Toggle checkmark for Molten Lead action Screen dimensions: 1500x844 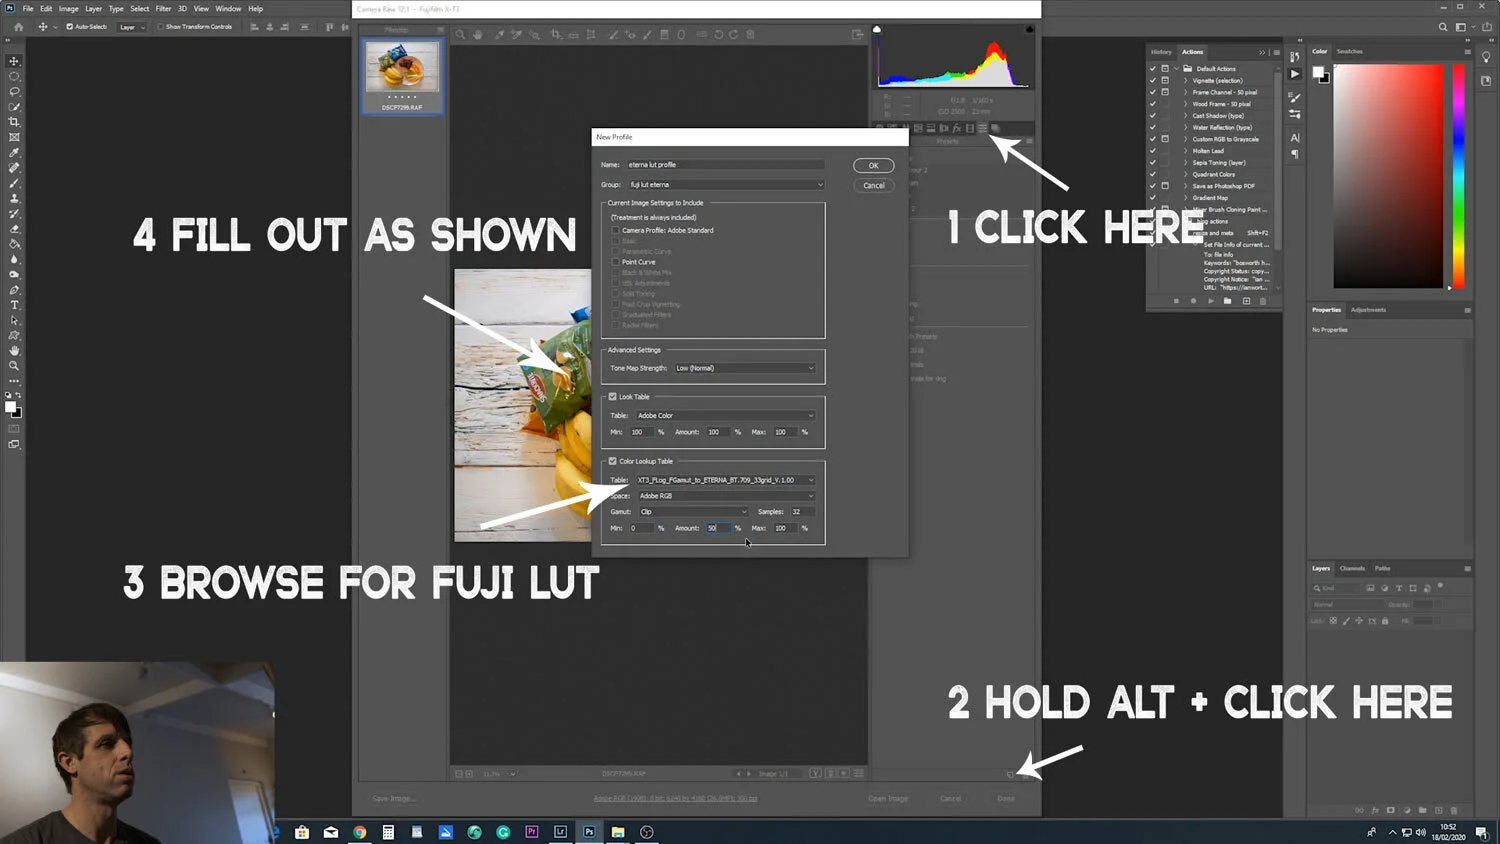(x=1153, y=151)
